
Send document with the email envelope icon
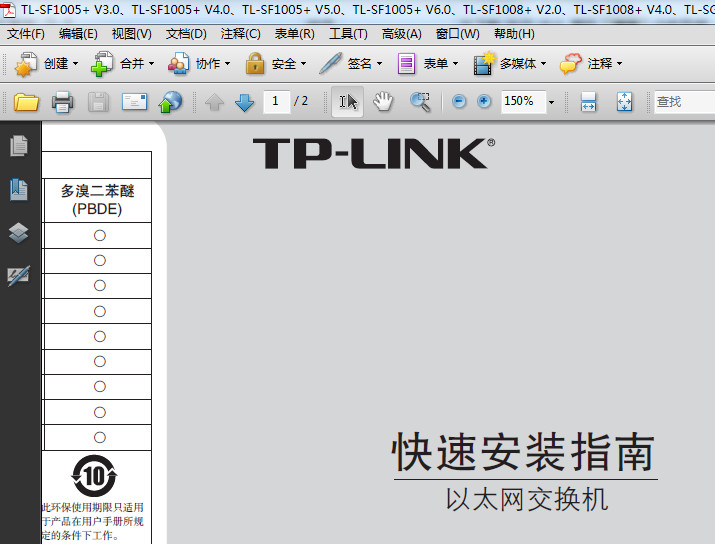pos(135,102)
